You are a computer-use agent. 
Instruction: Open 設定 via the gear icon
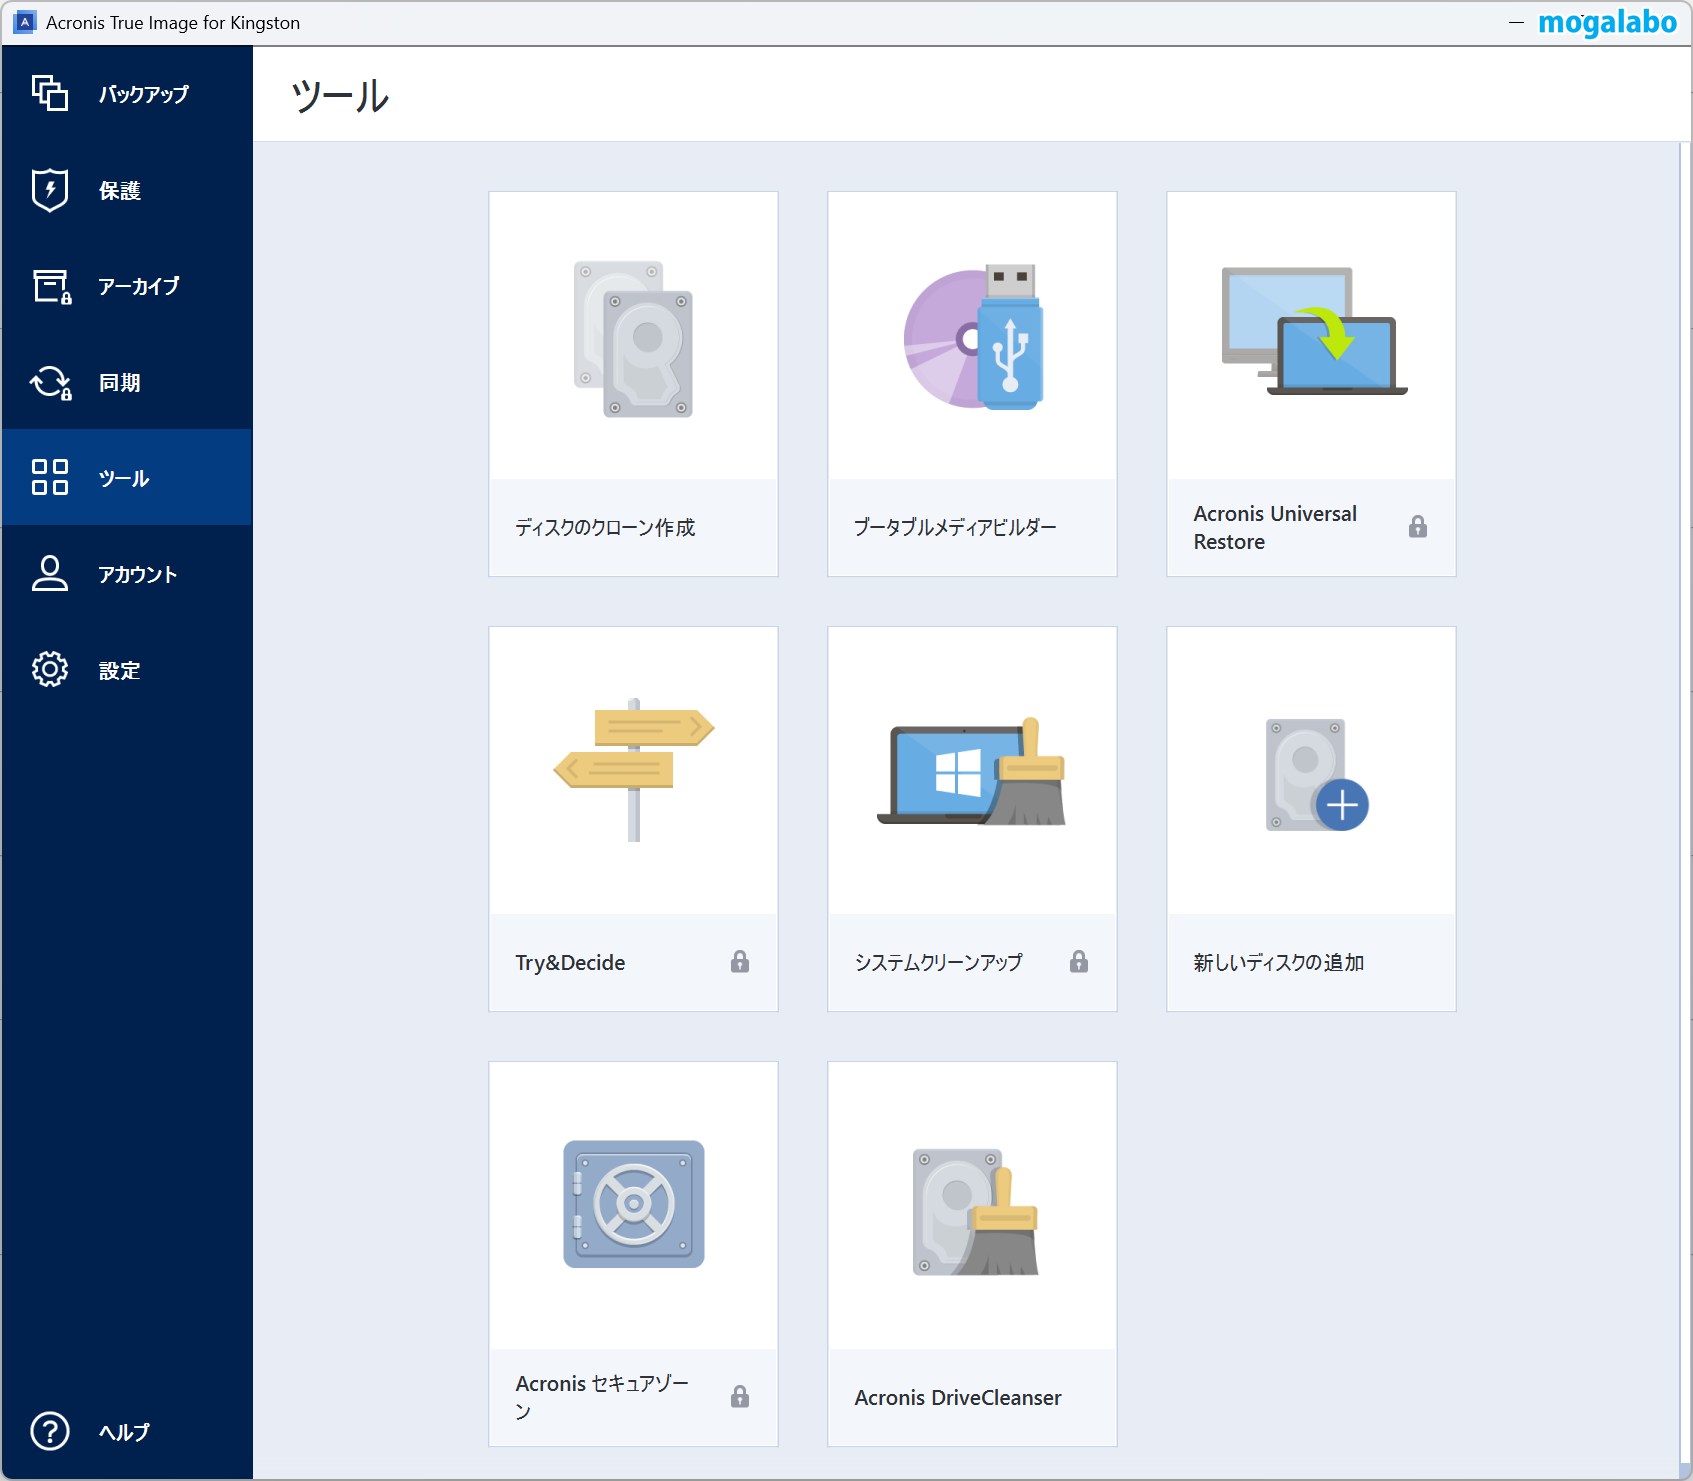click(x=49, y=670)
